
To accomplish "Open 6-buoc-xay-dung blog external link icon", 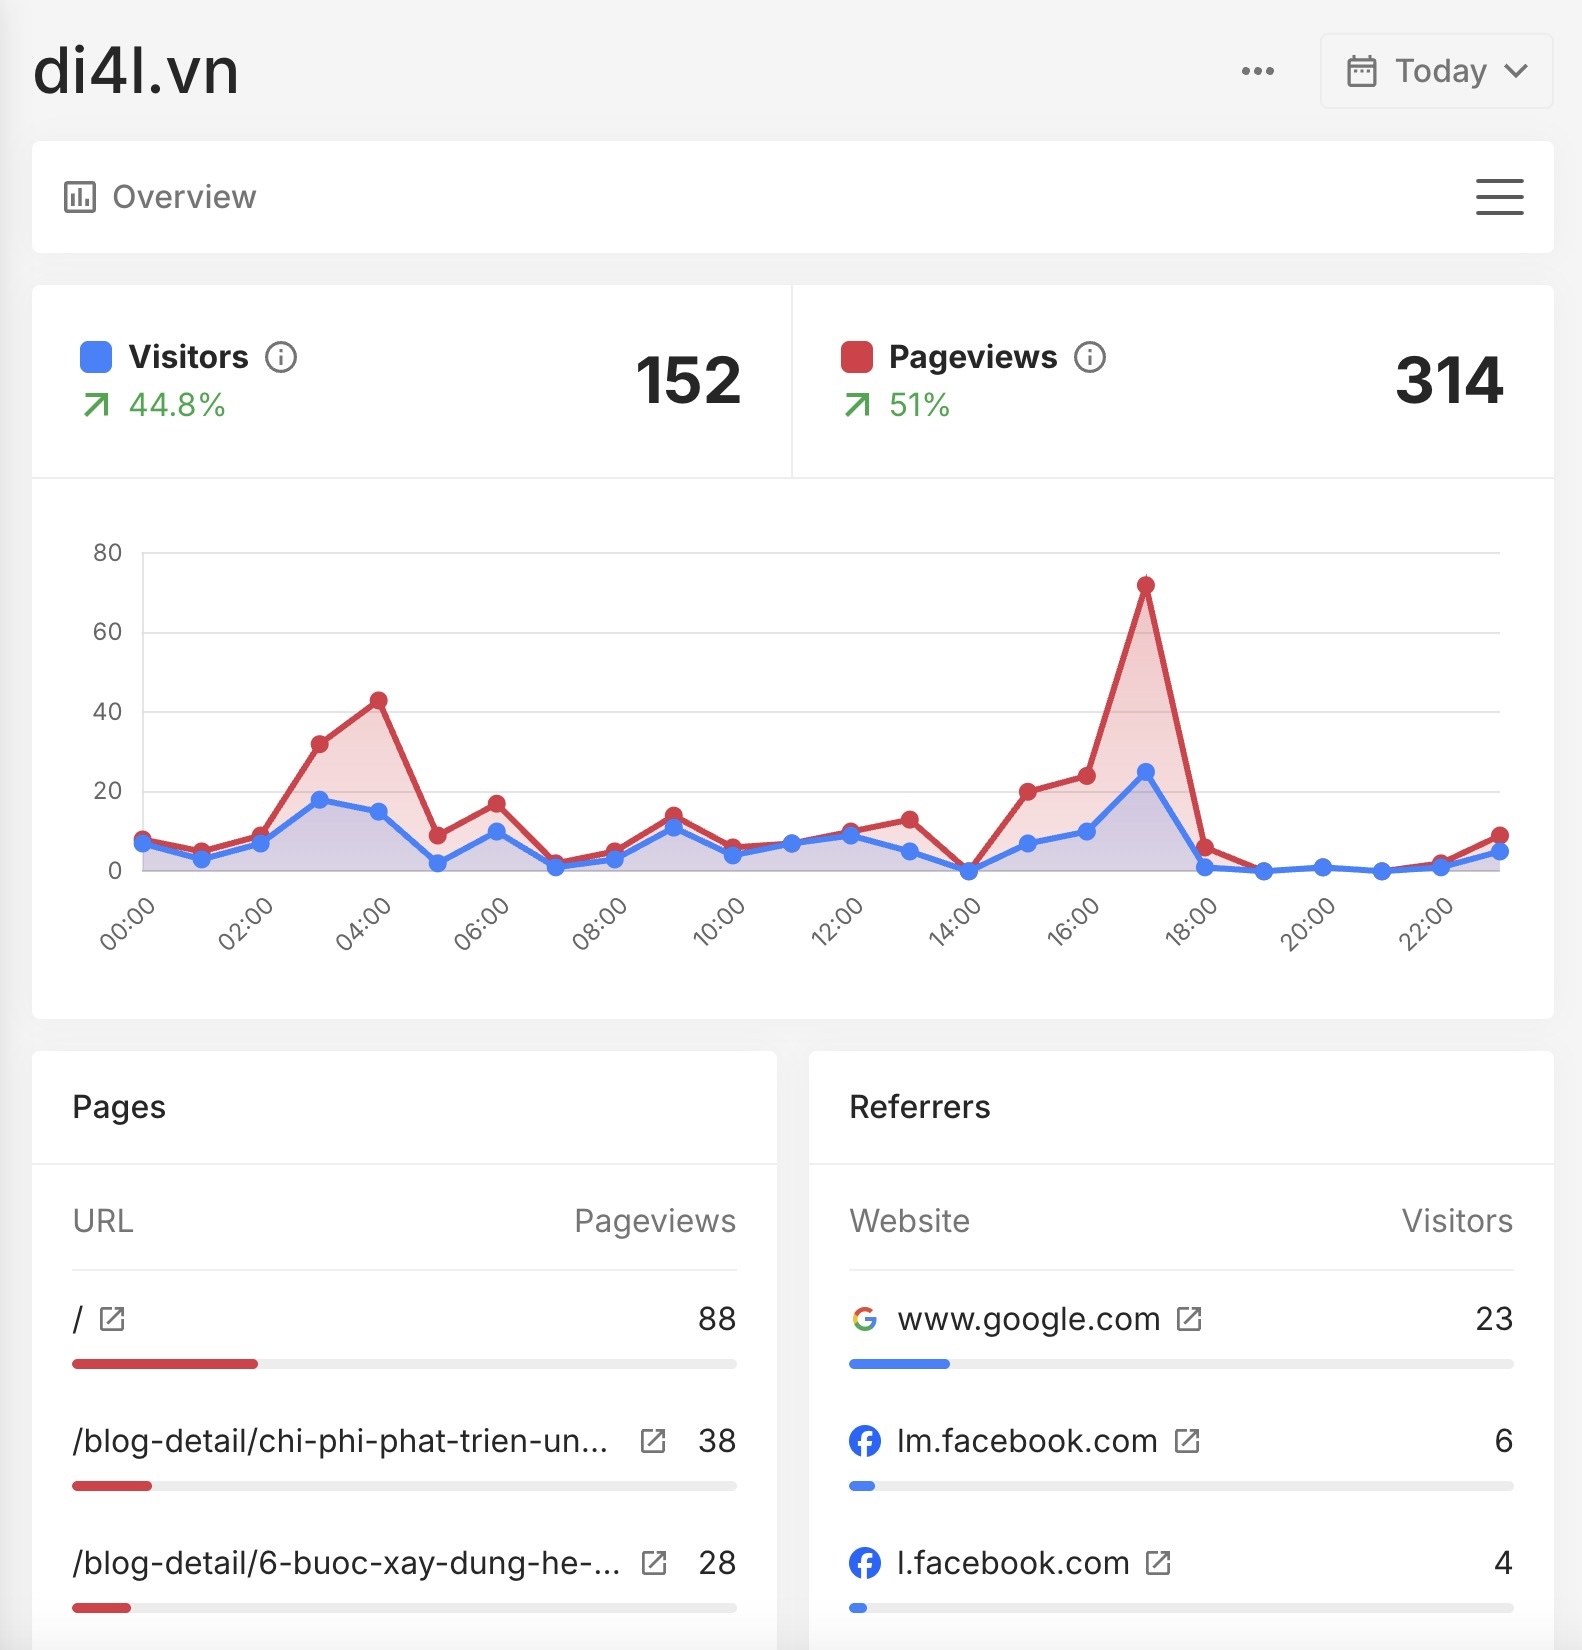I will [x=654, y=1563].
